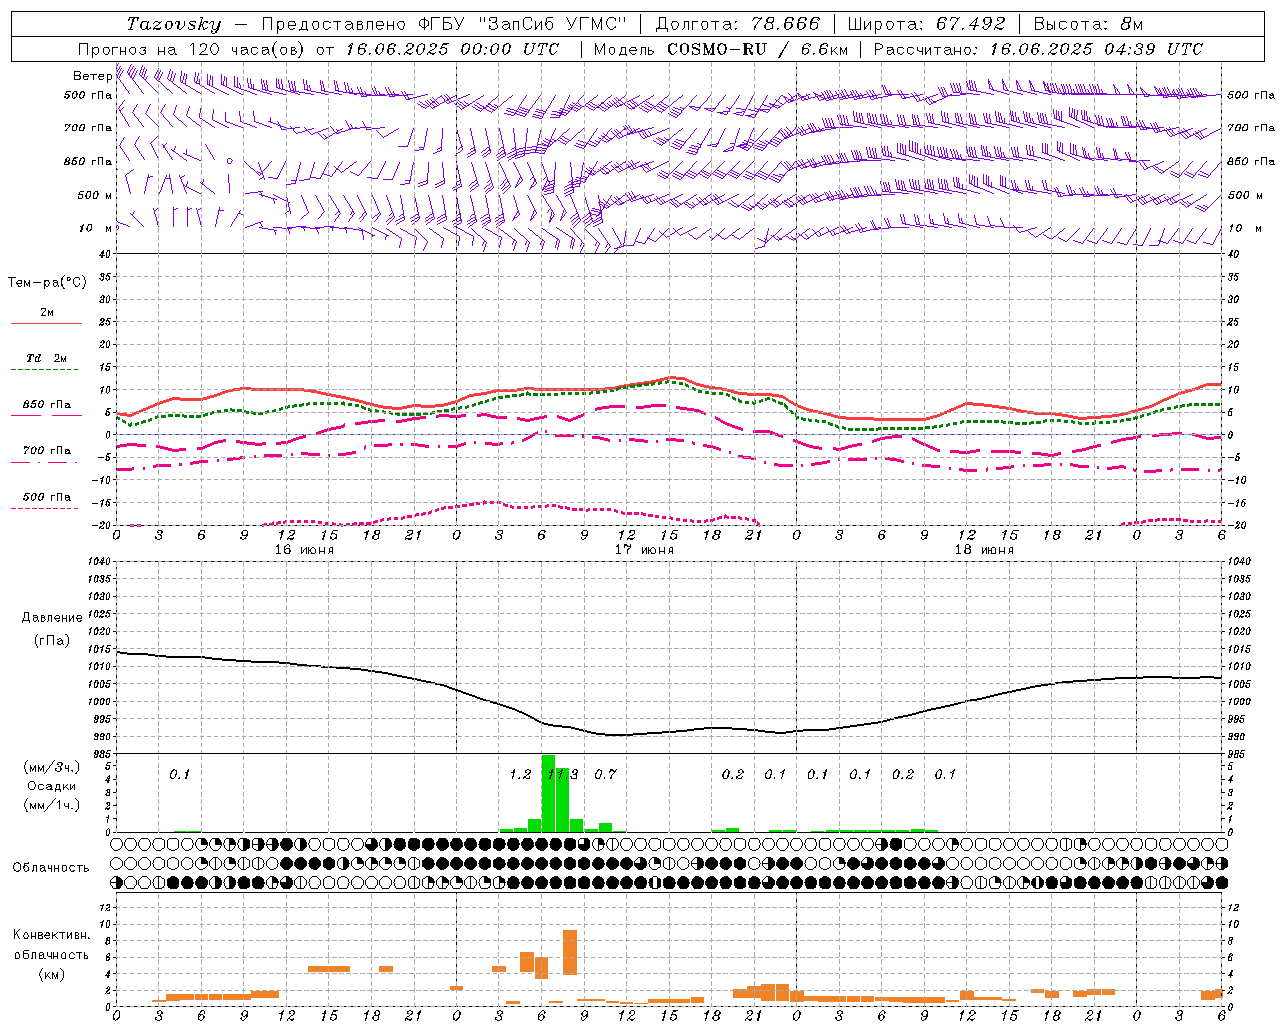Click the "Высота: 8м" header entry
This screenshot has width=1280, height=1024.
click(1088, 24)
